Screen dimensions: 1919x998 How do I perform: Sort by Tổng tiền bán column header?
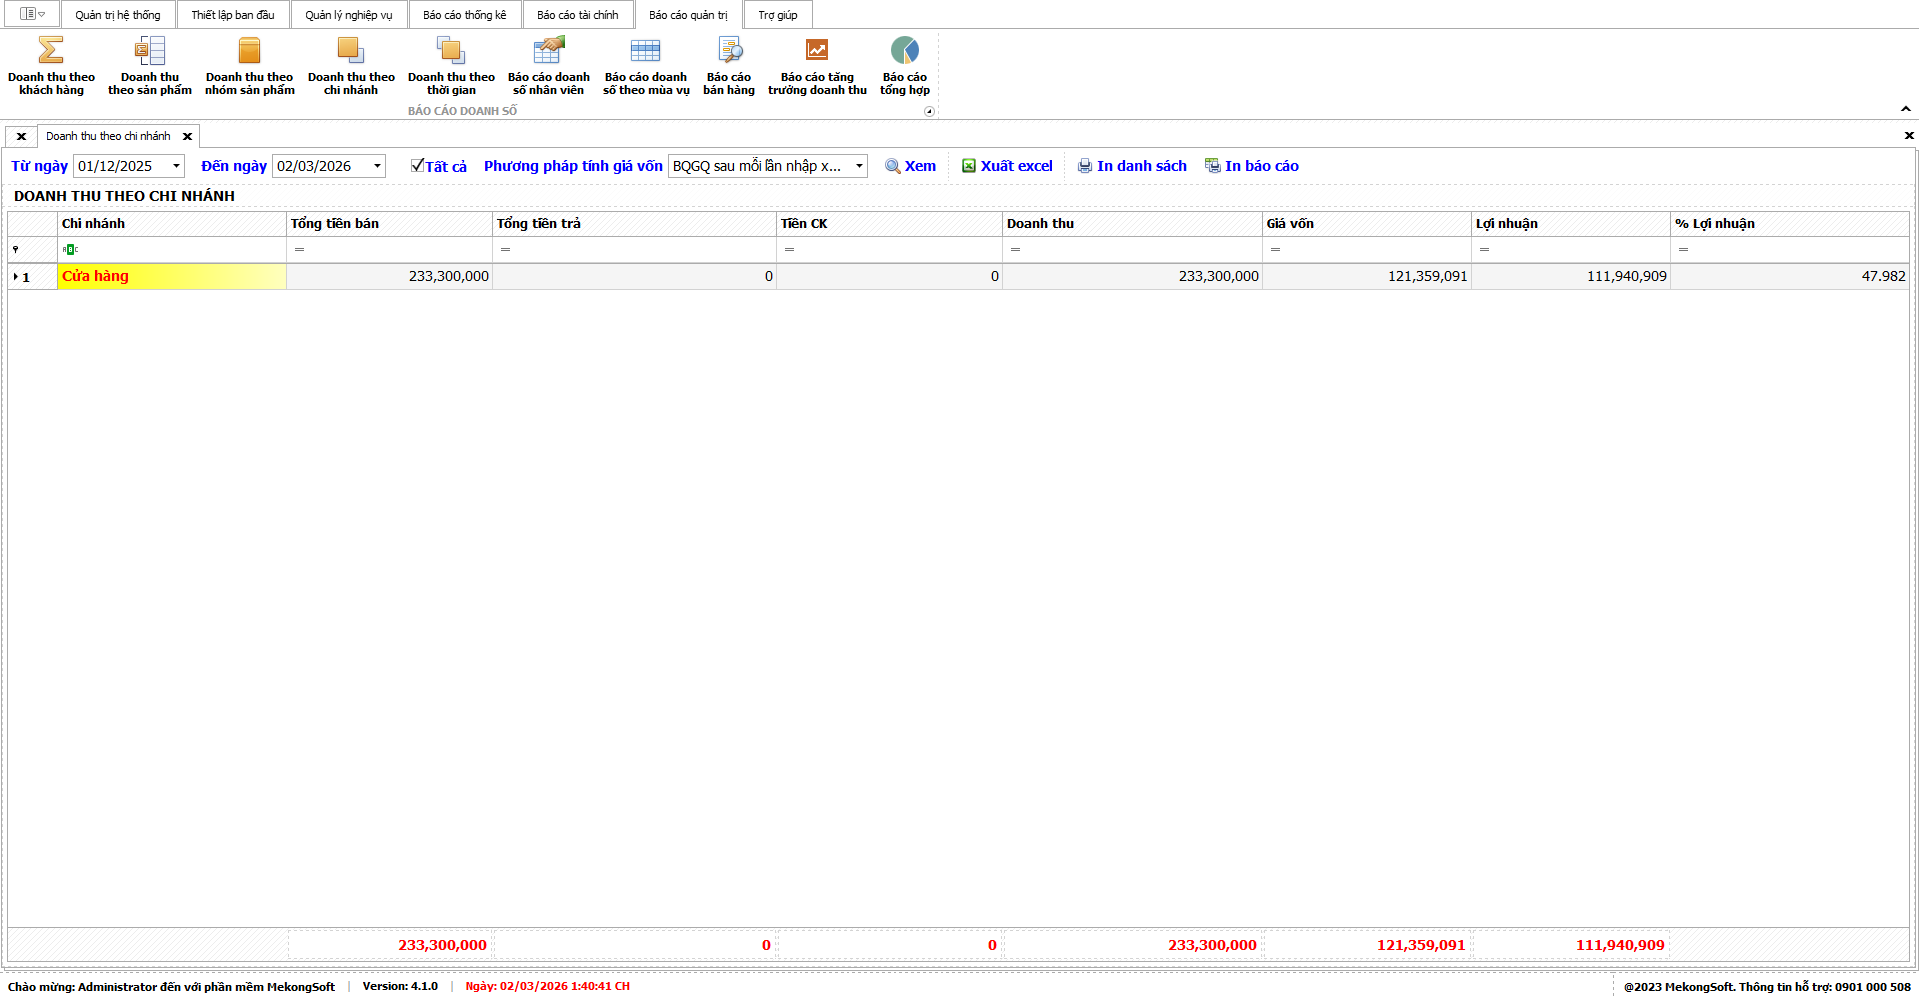point(390,224)
